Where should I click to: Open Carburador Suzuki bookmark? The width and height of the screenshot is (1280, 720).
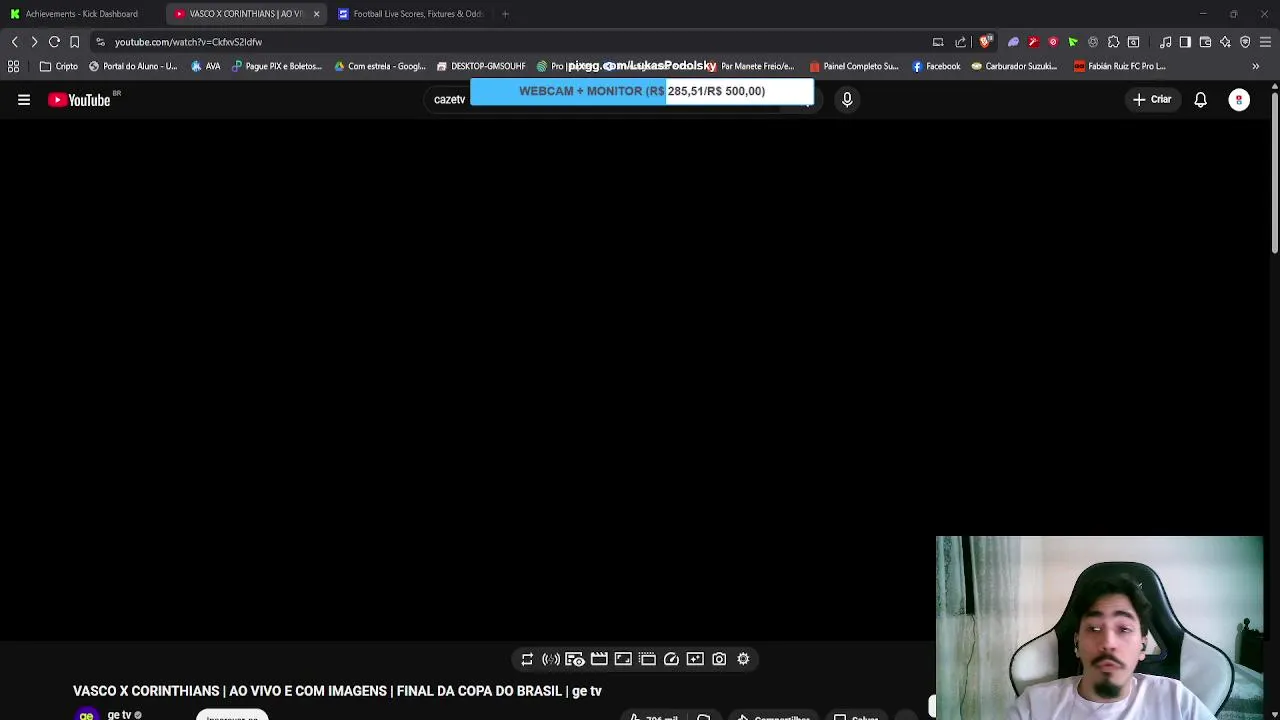click(1014, 66)
